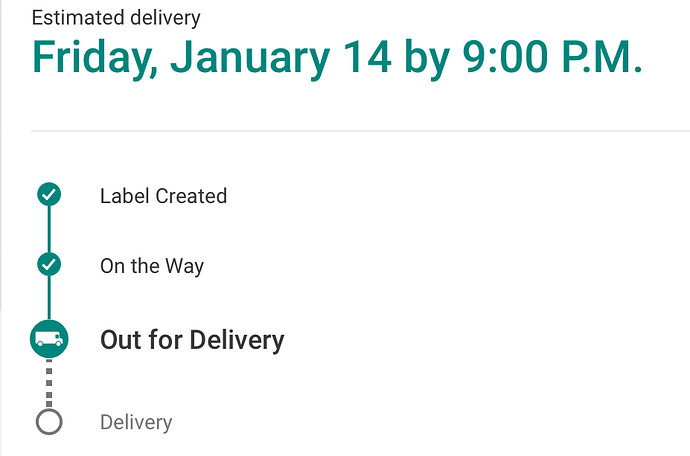Click the word Delivery in bold status
690x456 pixels.
[237, 341]
